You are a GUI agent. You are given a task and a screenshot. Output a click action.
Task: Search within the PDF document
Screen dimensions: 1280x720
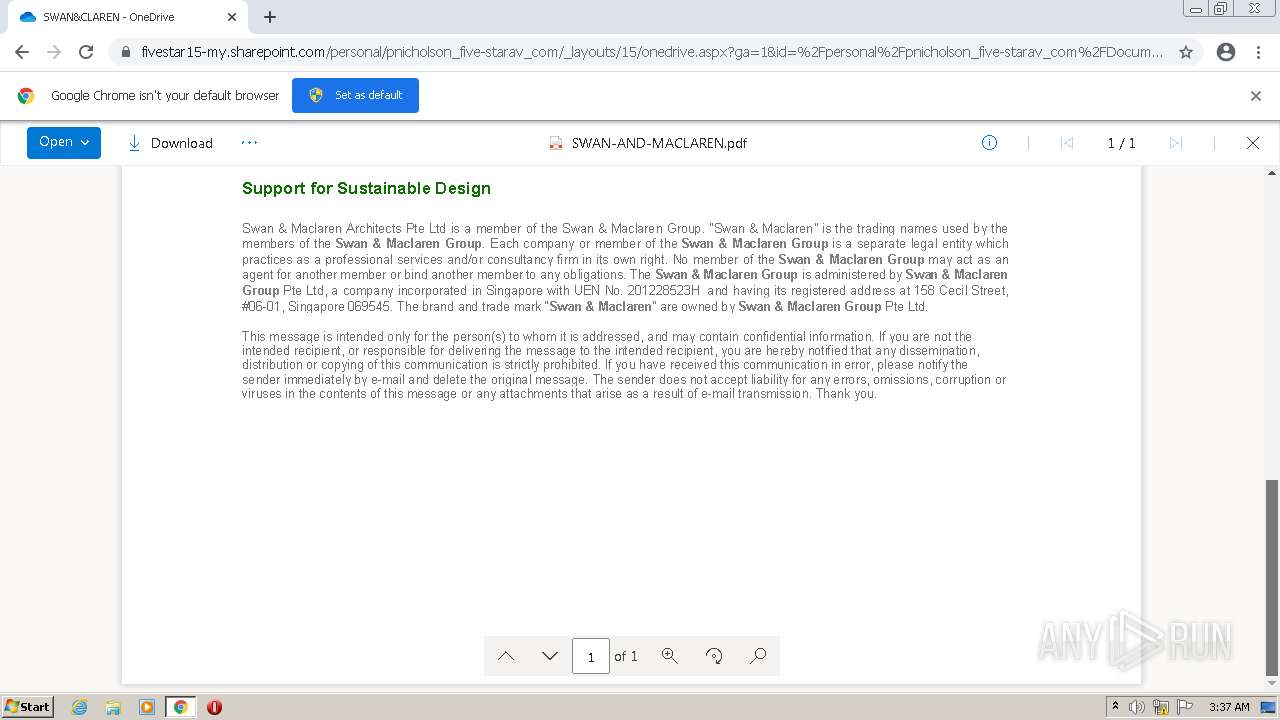(758, 656)
